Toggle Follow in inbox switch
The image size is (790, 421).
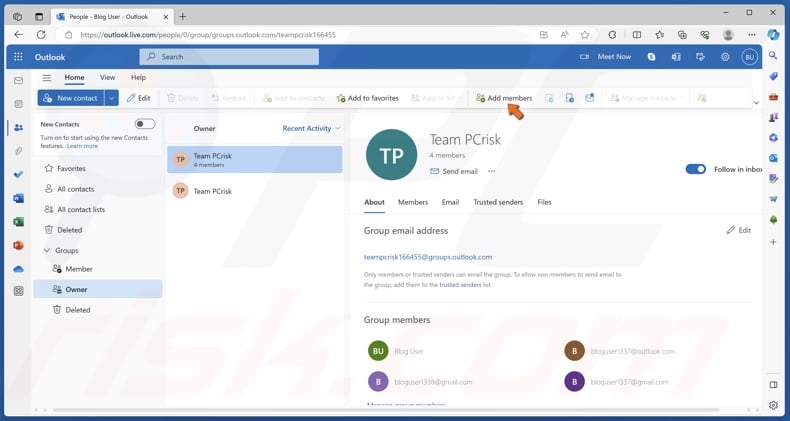click(x=696, y=169)
